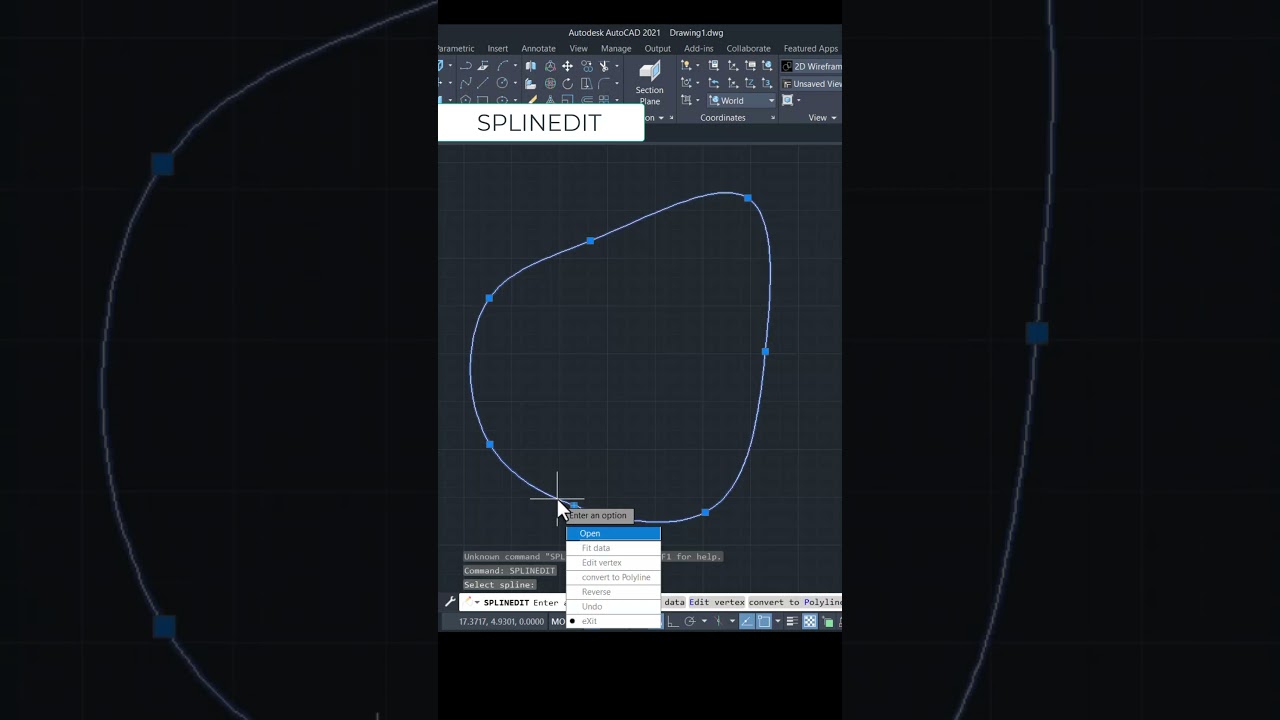
Task: Select the Line tool in the ribbon
Action: tap(483, 83)
